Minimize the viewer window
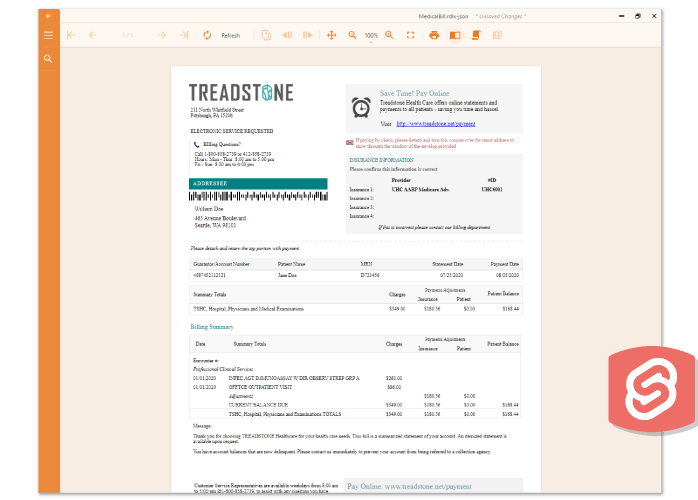 pyautogui.click(x=621, y=16)
